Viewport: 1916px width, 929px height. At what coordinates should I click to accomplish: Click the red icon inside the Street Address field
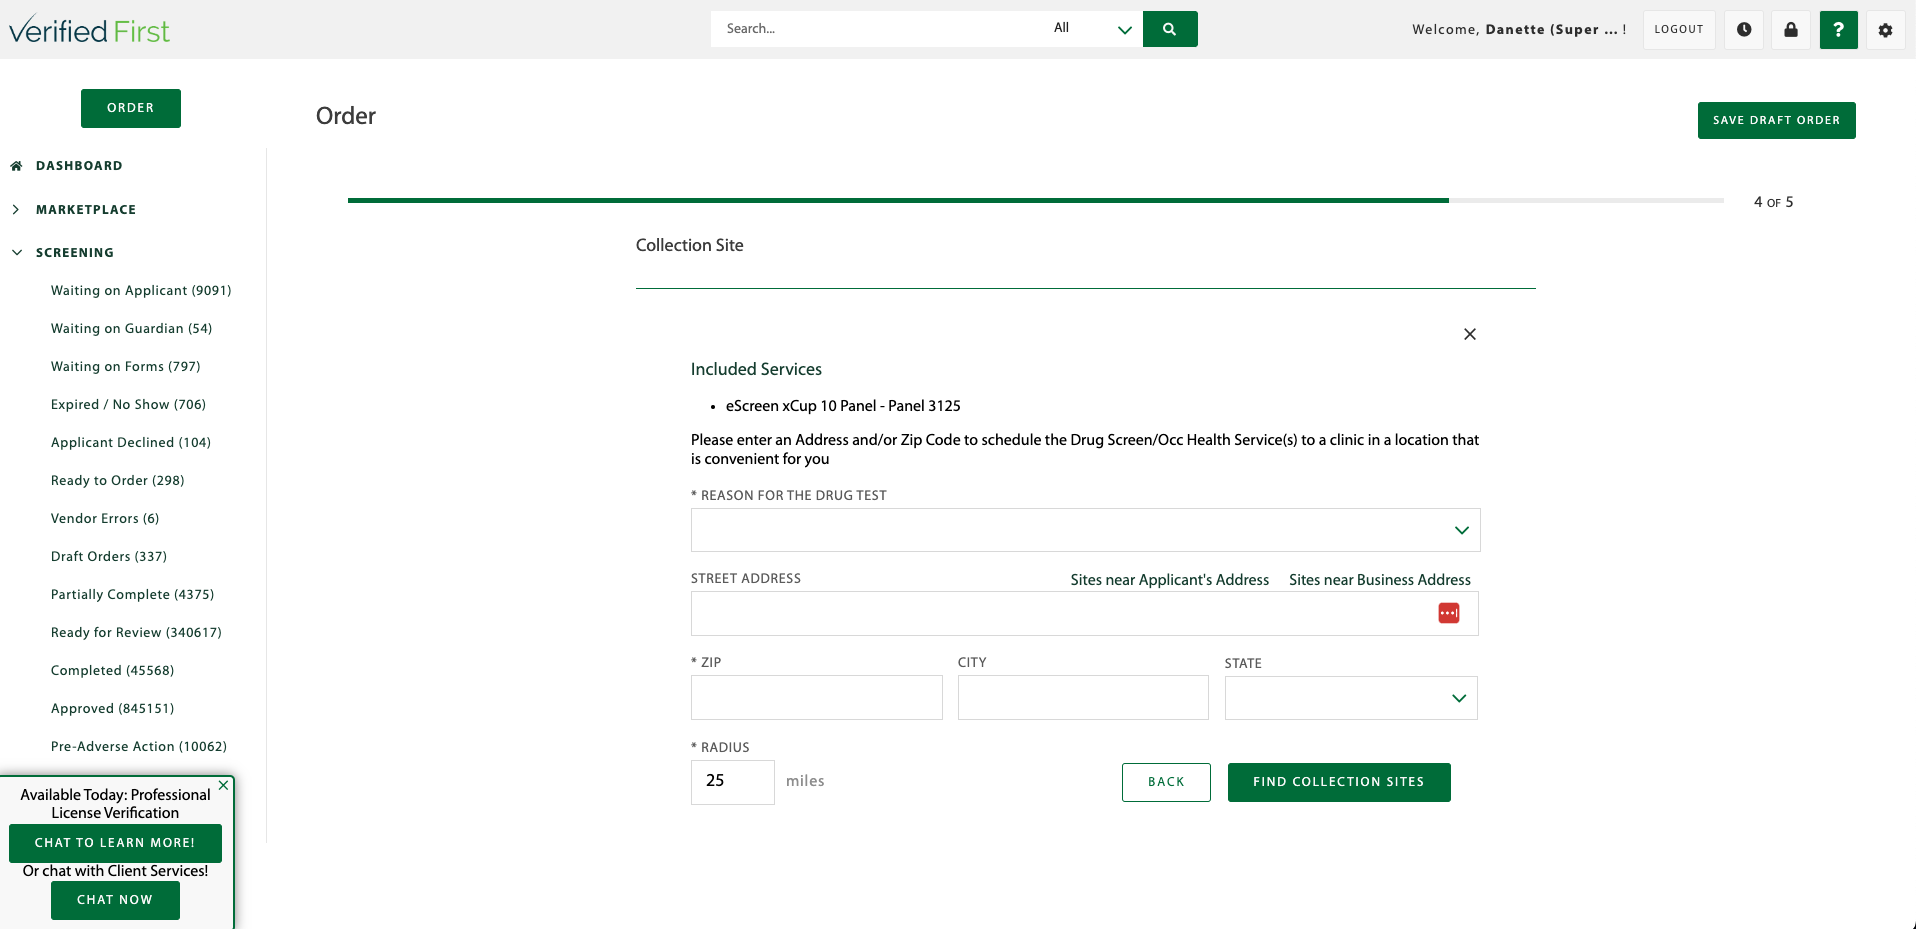[x=1448, y=612]
